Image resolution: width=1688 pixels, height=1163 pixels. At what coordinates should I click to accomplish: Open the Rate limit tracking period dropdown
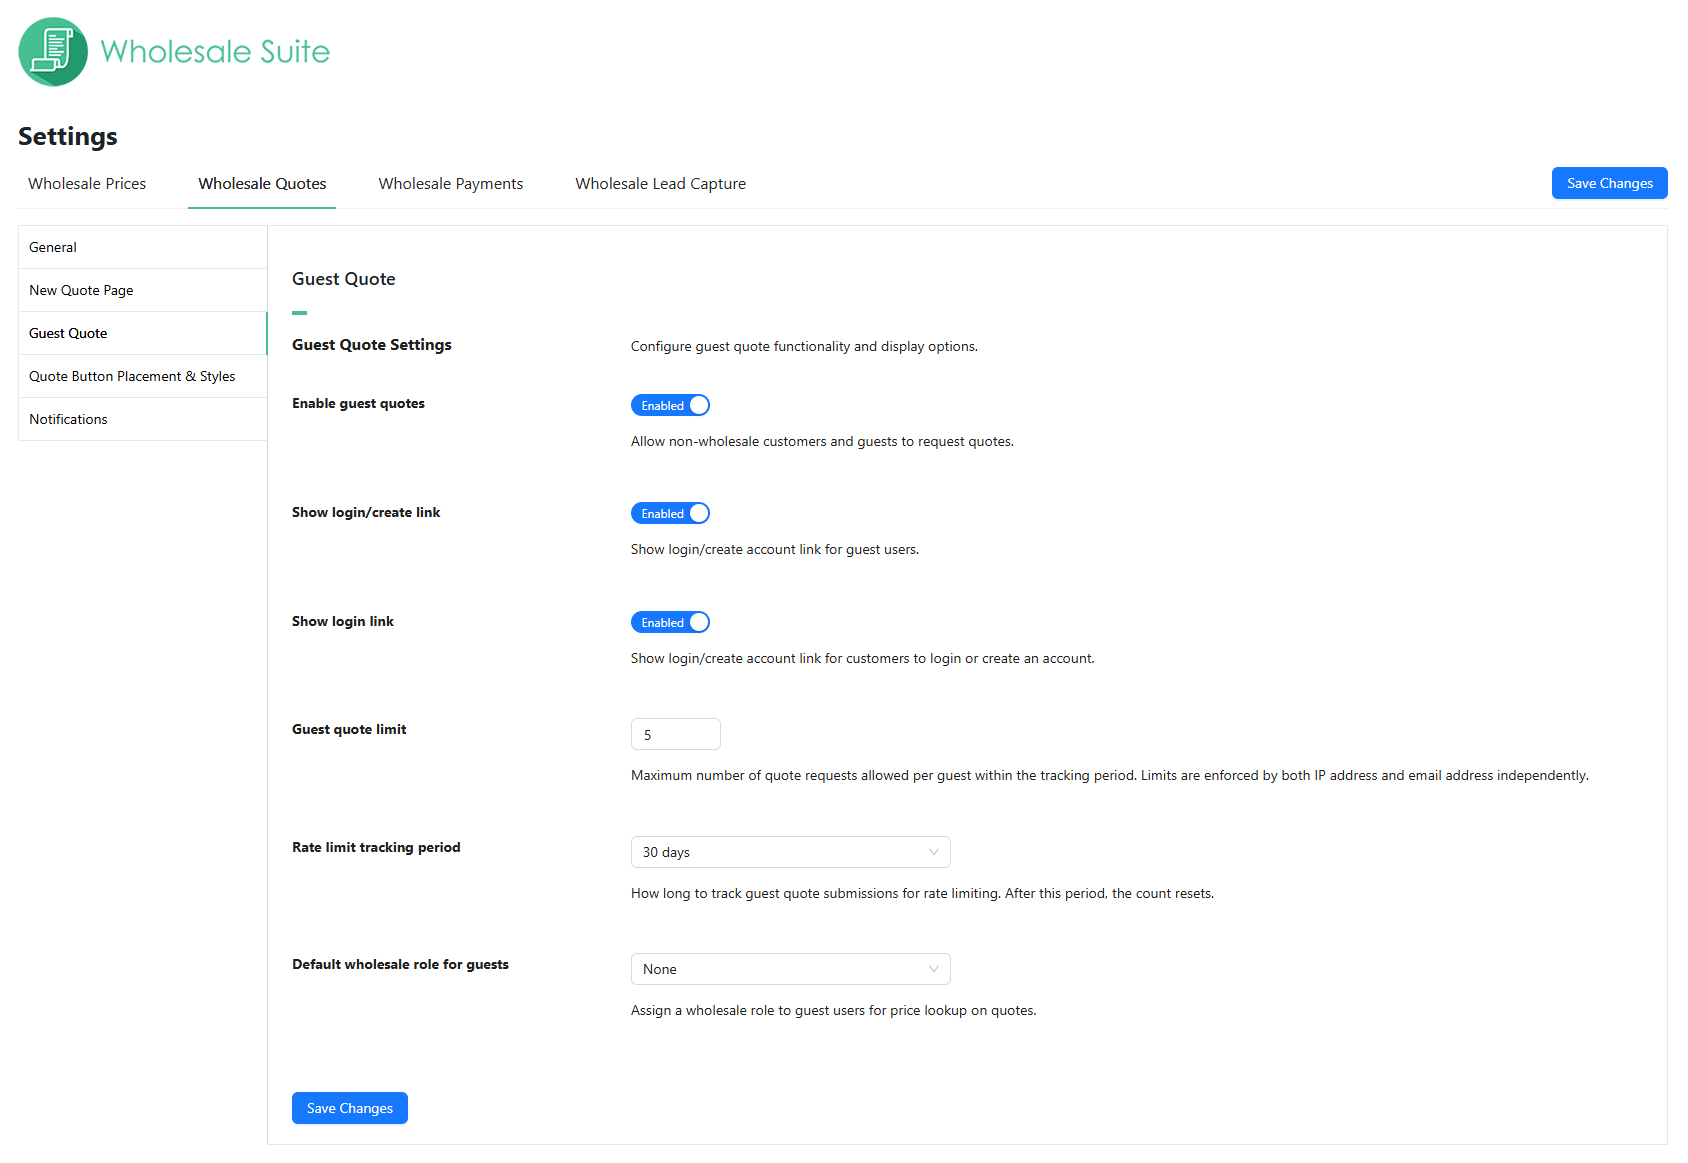click(789, 852)
